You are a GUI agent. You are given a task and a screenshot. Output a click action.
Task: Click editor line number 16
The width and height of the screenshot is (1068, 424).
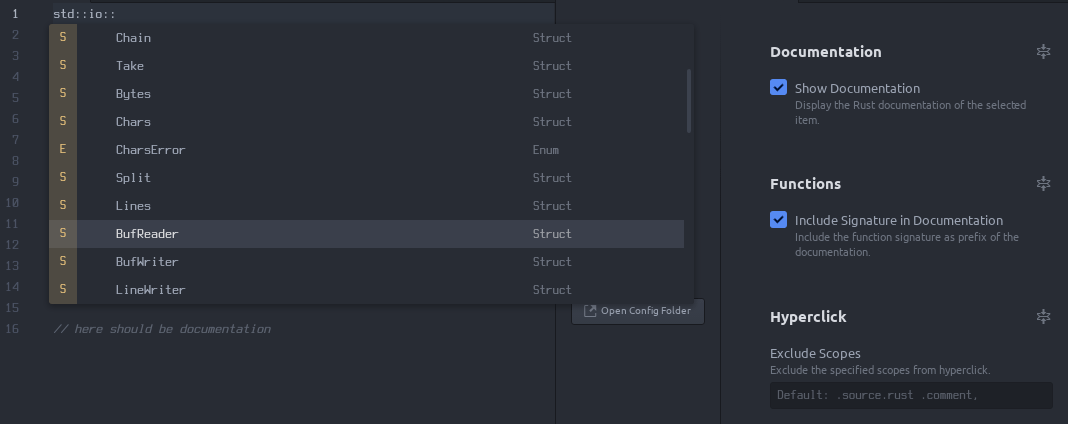tap(12, 329)
